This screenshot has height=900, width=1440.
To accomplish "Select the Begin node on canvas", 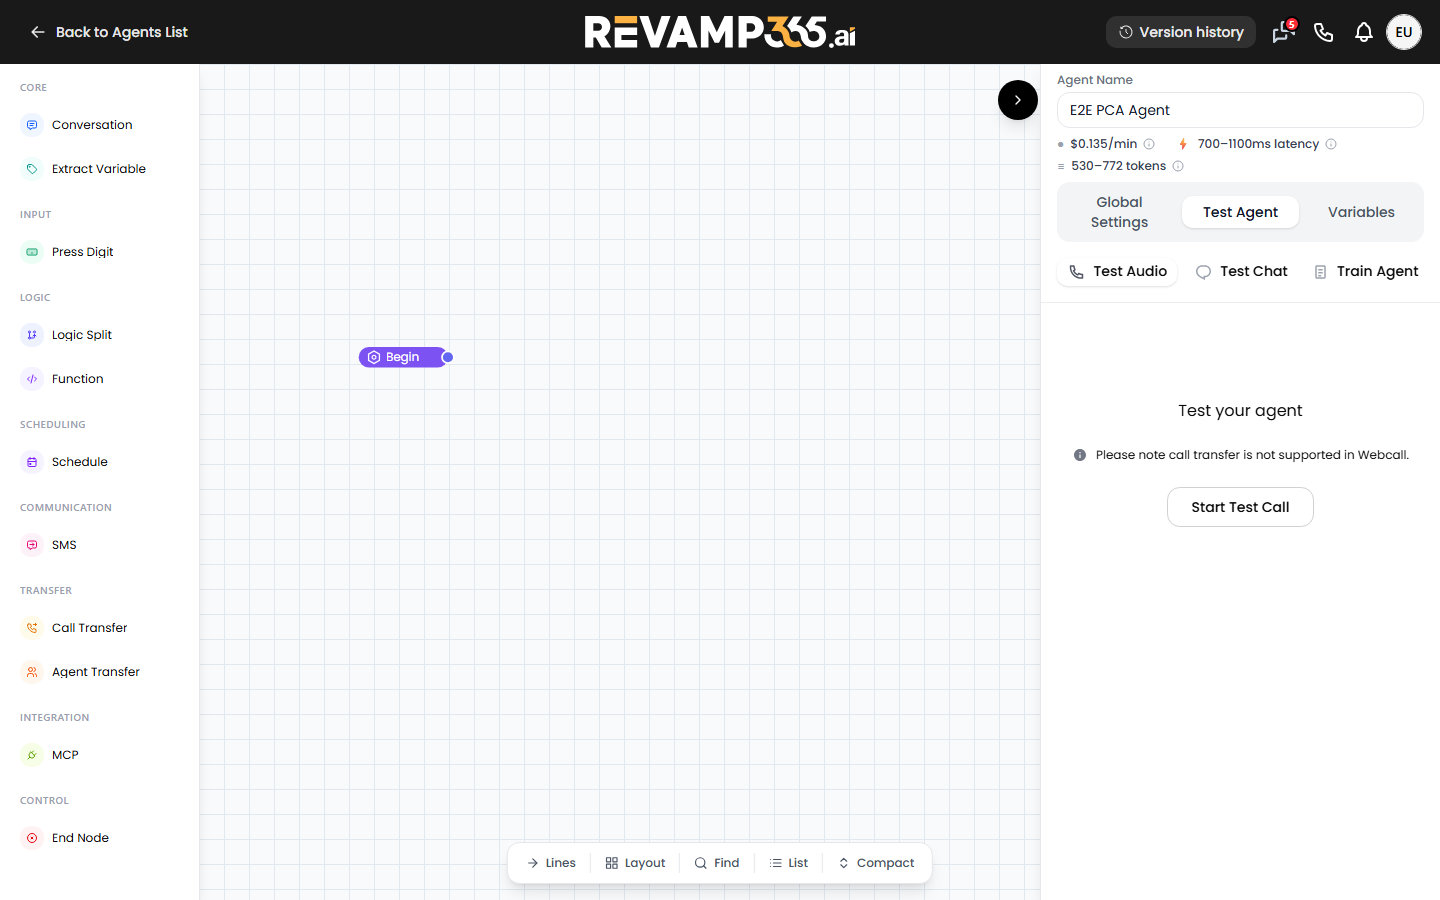I will [402, 357].
